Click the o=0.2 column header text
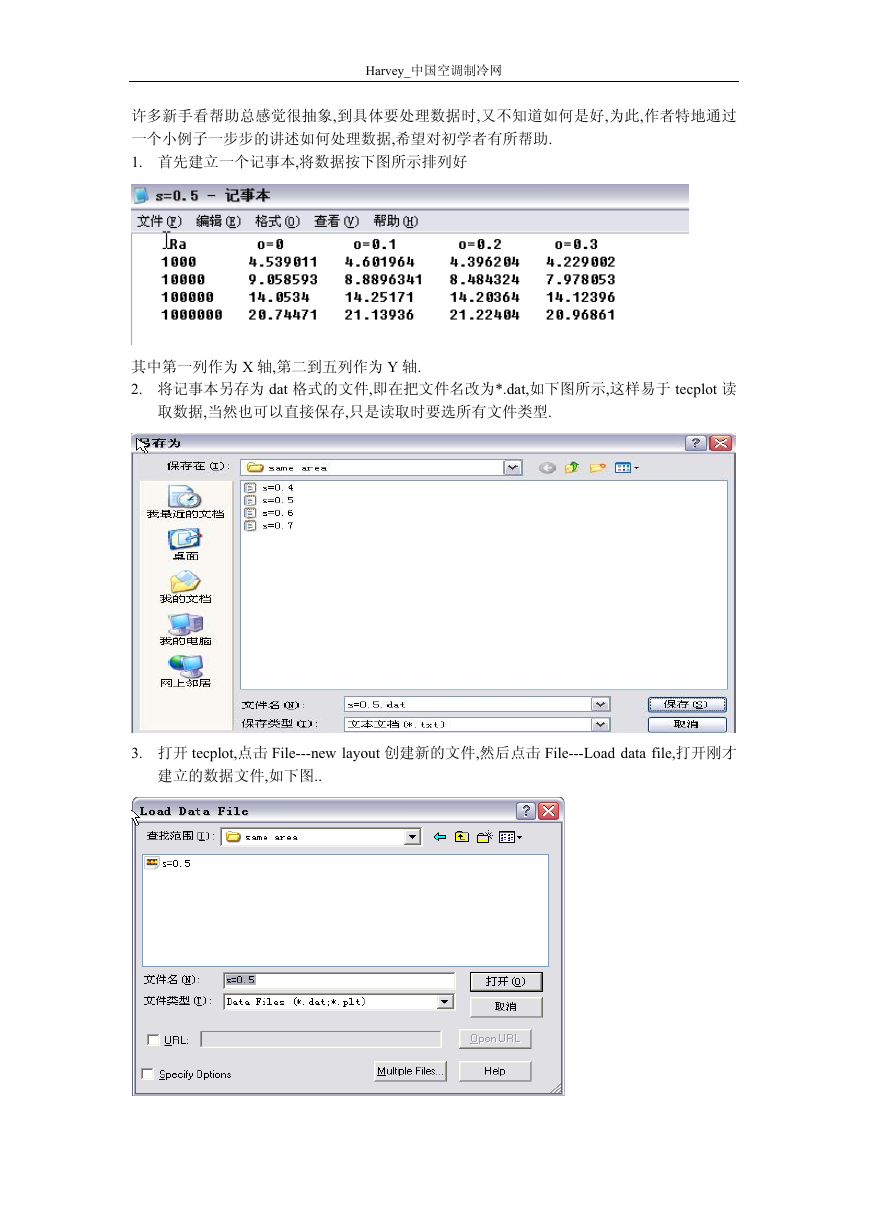This screenshot has height=1228, width=869. (x=480, y=244)
